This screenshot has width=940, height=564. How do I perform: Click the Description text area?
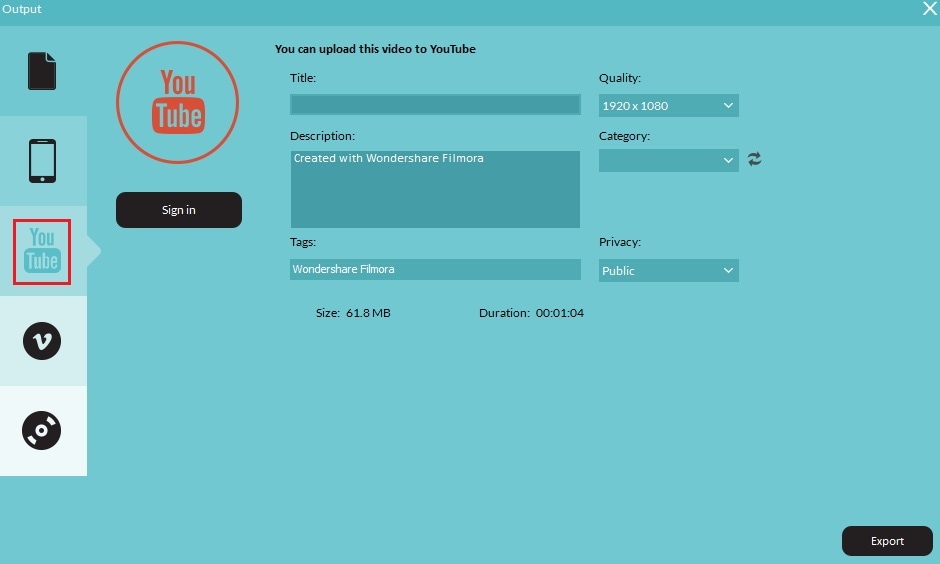(x=435, y=189)
